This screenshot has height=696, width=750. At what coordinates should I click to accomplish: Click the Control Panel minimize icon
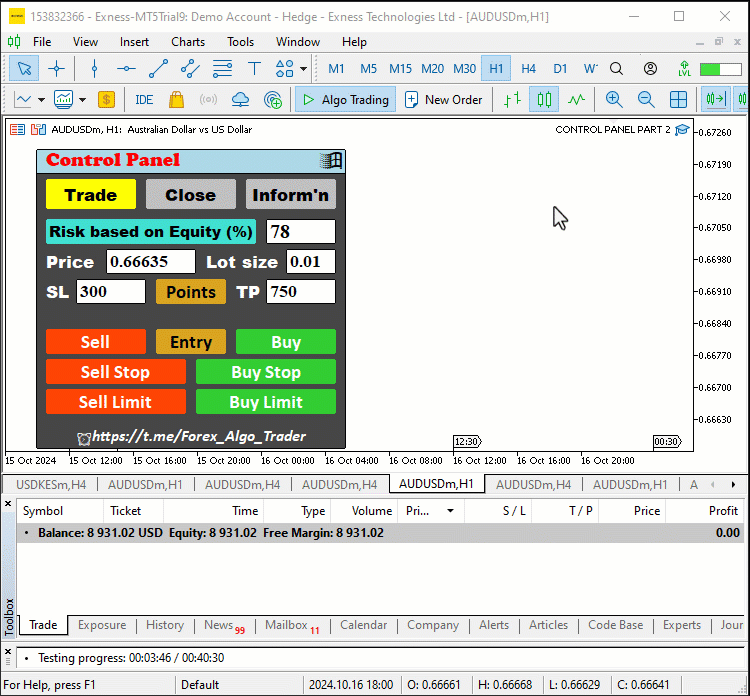[331, 160]
